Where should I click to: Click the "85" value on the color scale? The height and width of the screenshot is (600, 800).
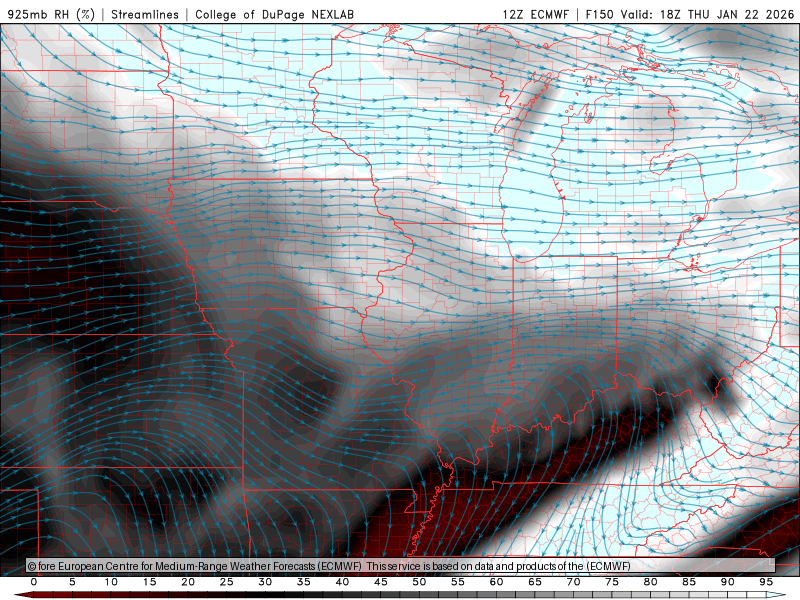689,582
